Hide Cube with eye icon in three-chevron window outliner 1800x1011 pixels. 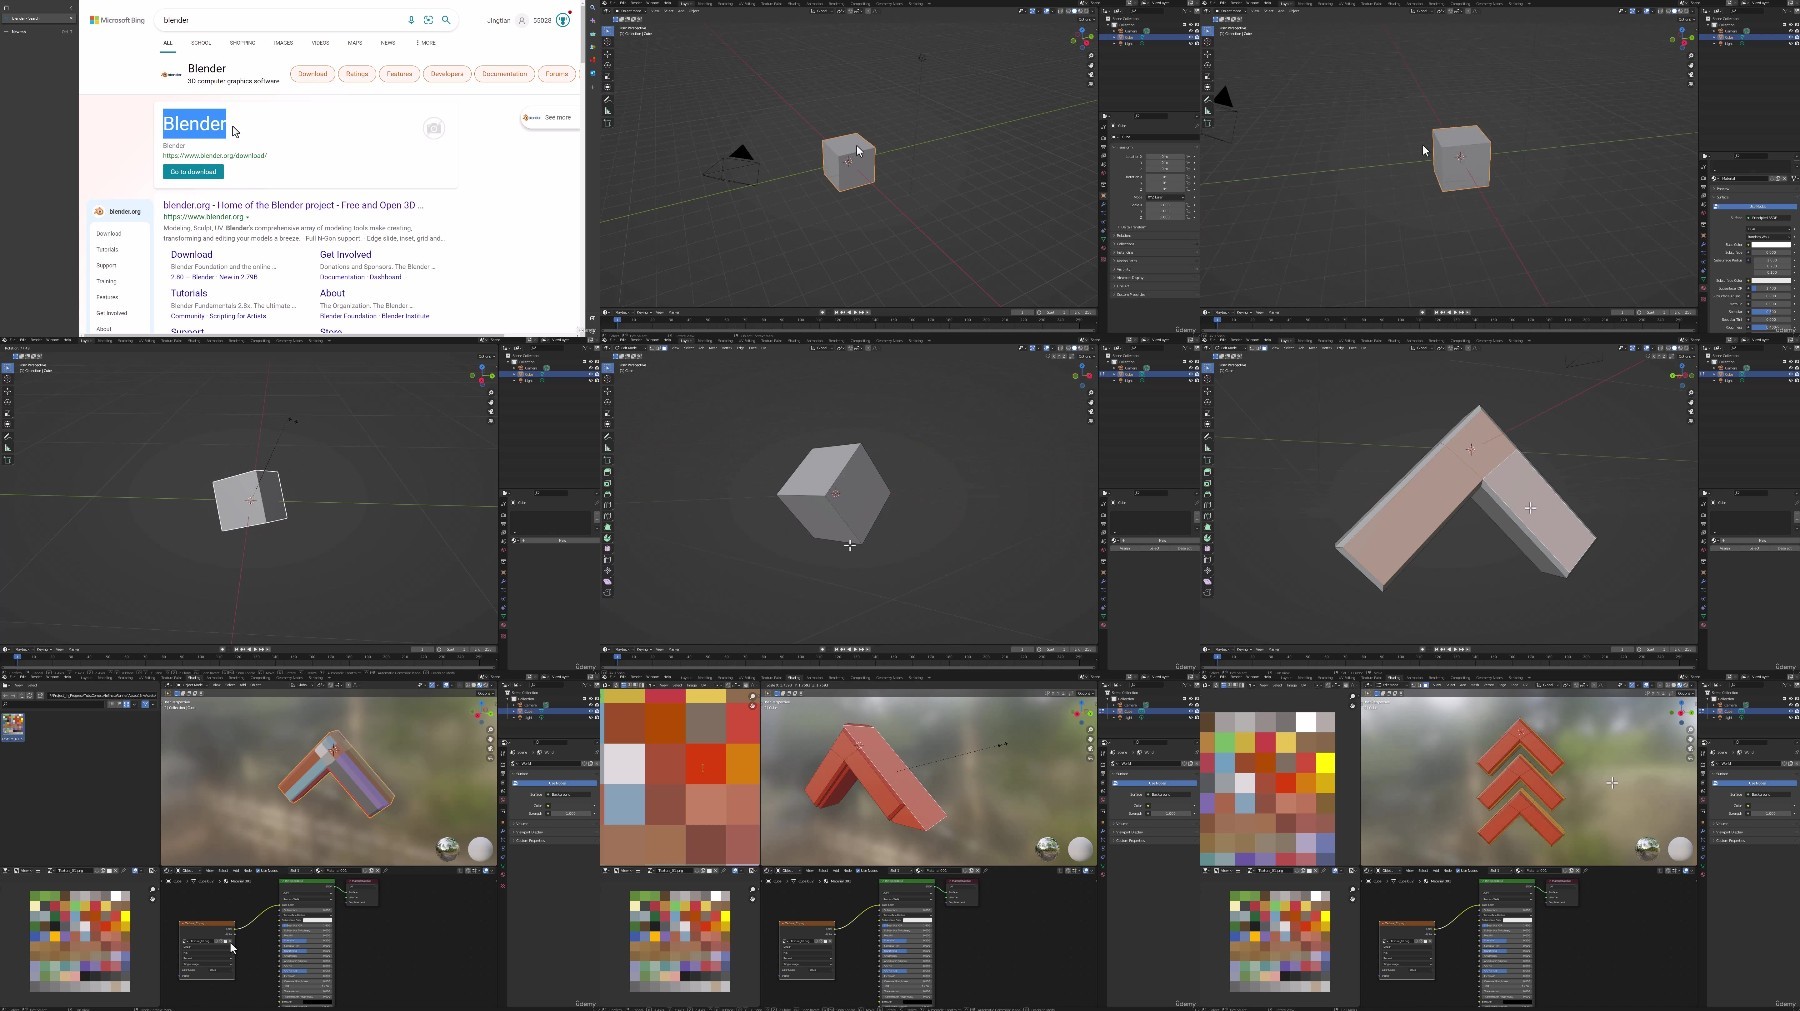coord(1790,711)
